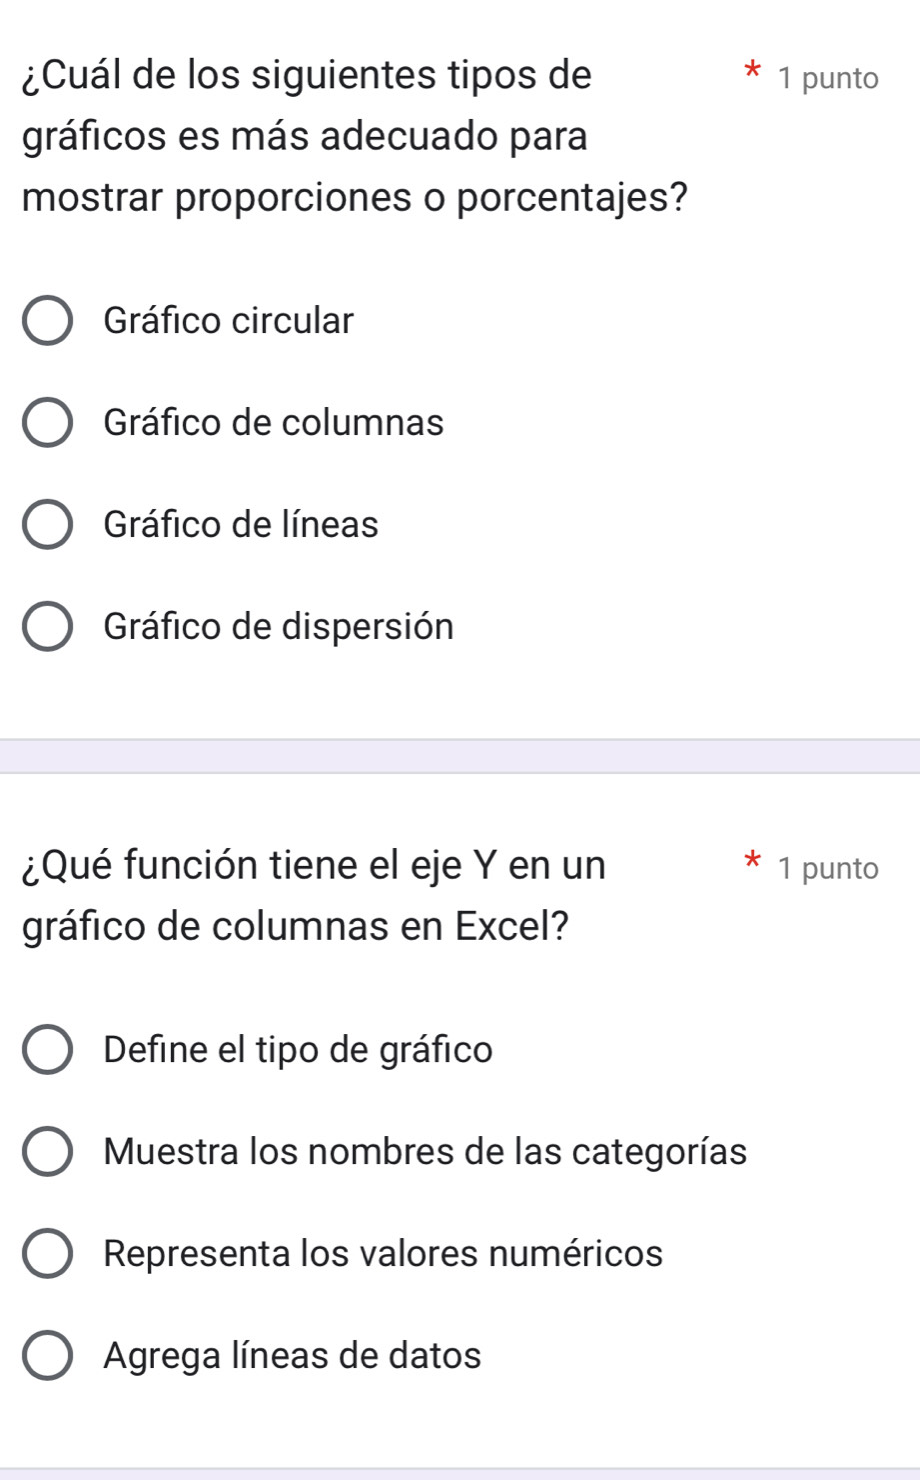
Task: Click the question about eje Y en Excel
Action: click(x=314, y=895)
